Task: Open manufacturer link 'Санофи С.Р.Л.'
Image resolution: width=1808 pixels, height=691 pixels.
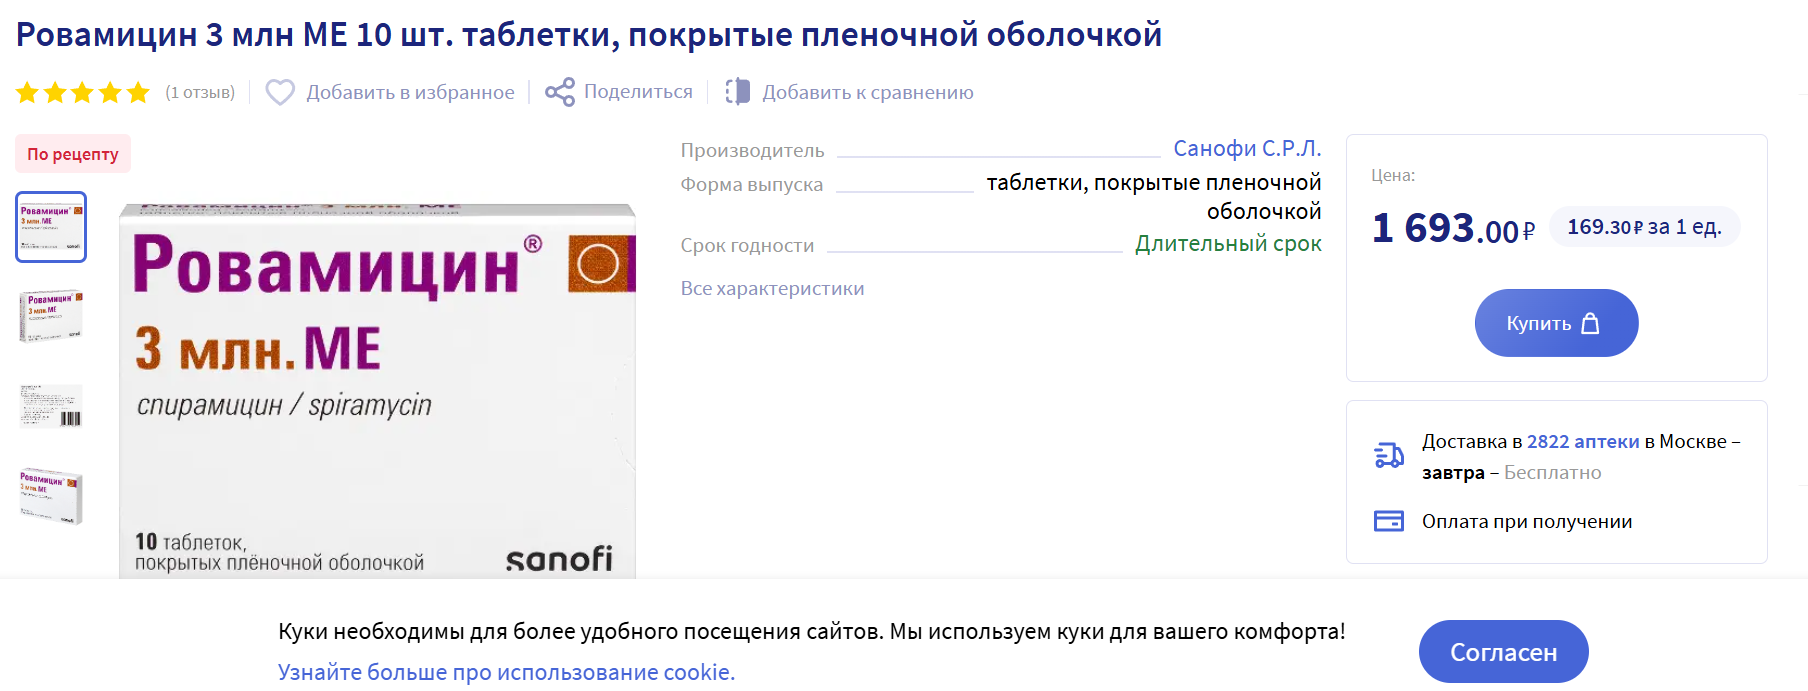Action: coord(1247,148)
